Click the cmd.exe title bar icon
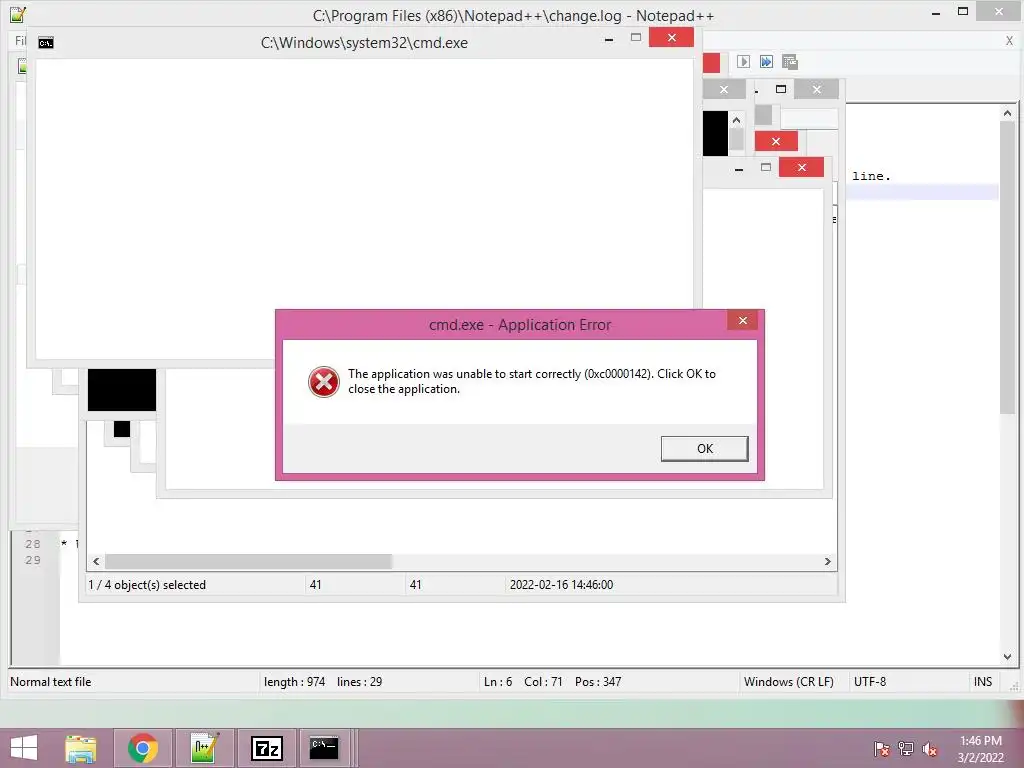The height and width of the screenshot is (768, 1024). click(46, 43)
